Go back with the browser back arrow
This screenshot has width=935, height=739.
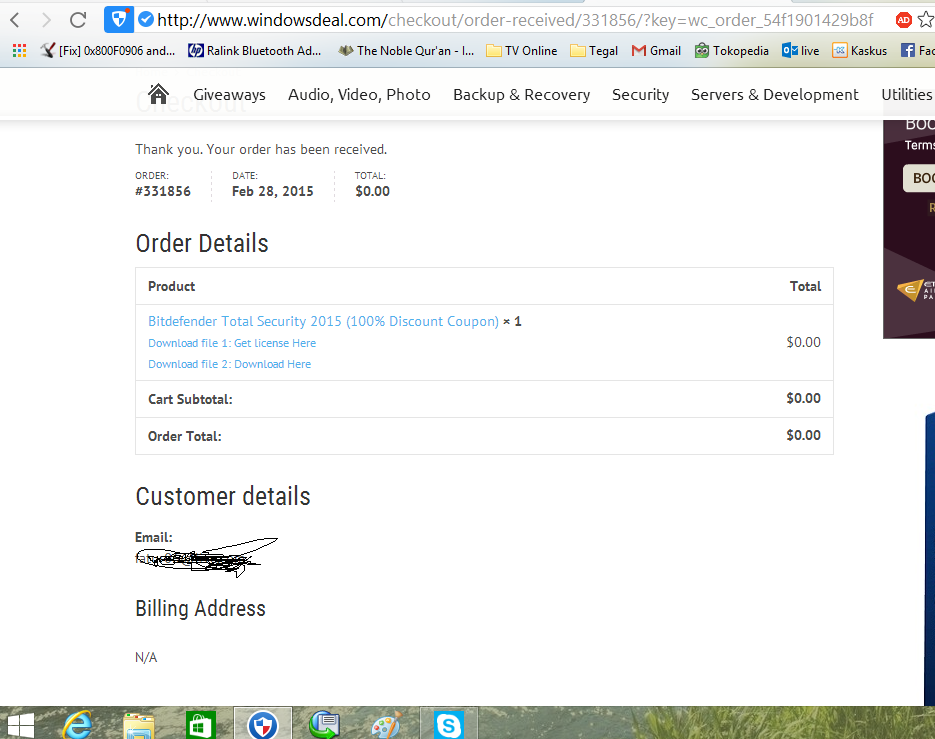coord(16,20)
